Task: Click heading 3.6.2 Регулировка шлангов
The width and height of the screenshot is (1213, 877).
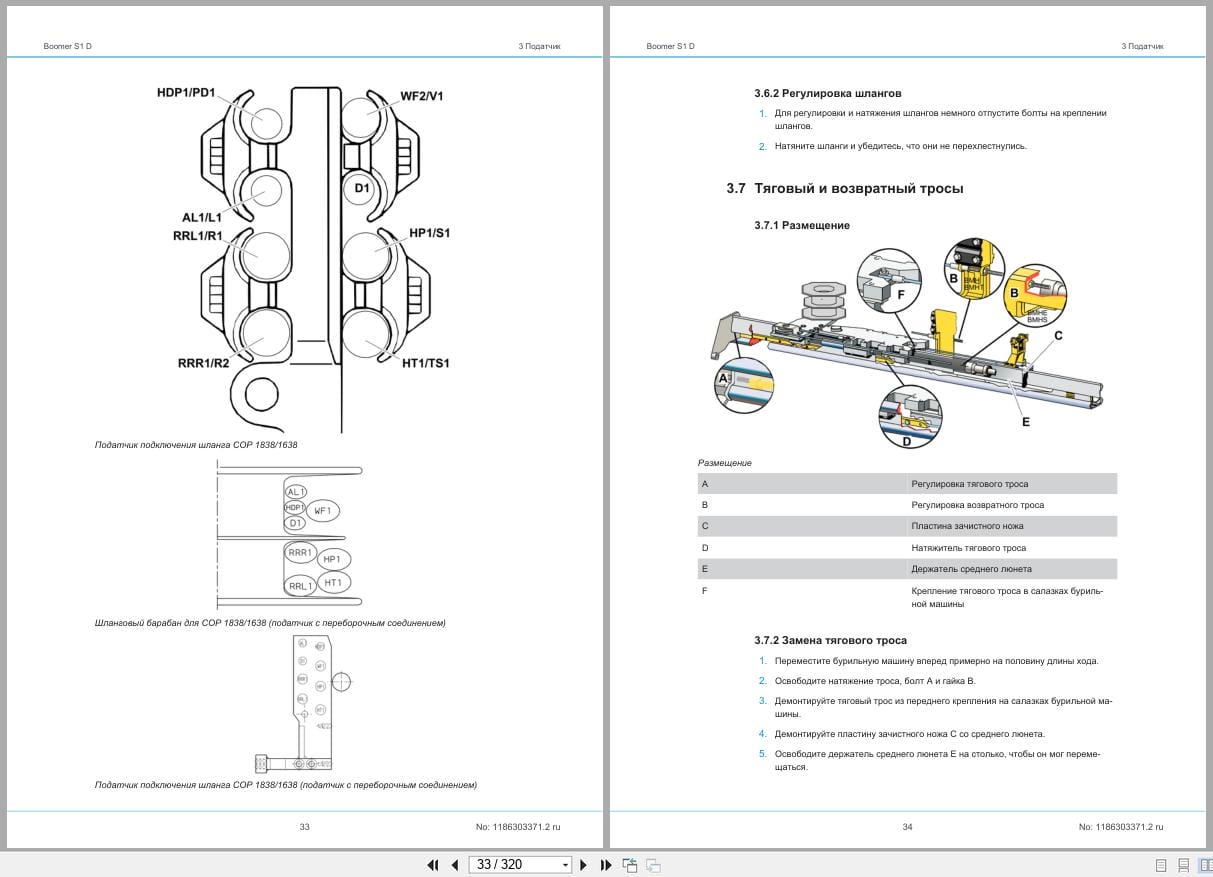Action: (x=828, y=92)
